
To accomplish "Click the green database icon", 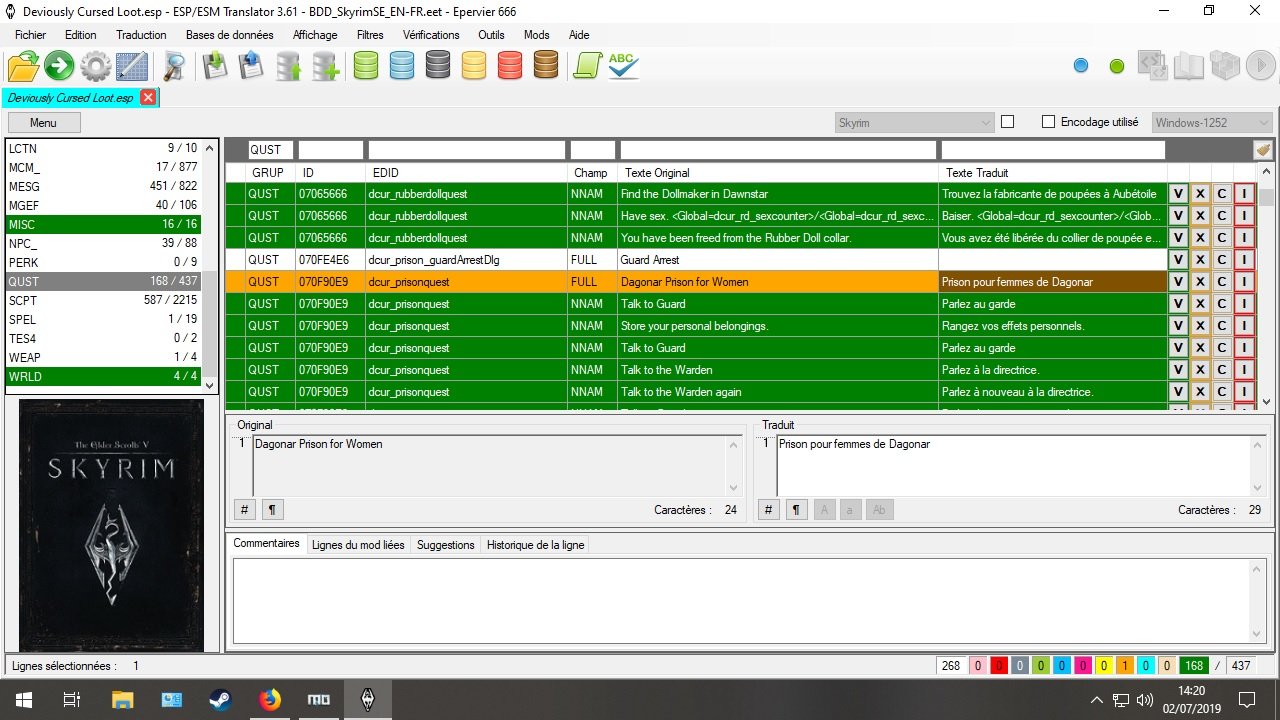I will 365,67.
